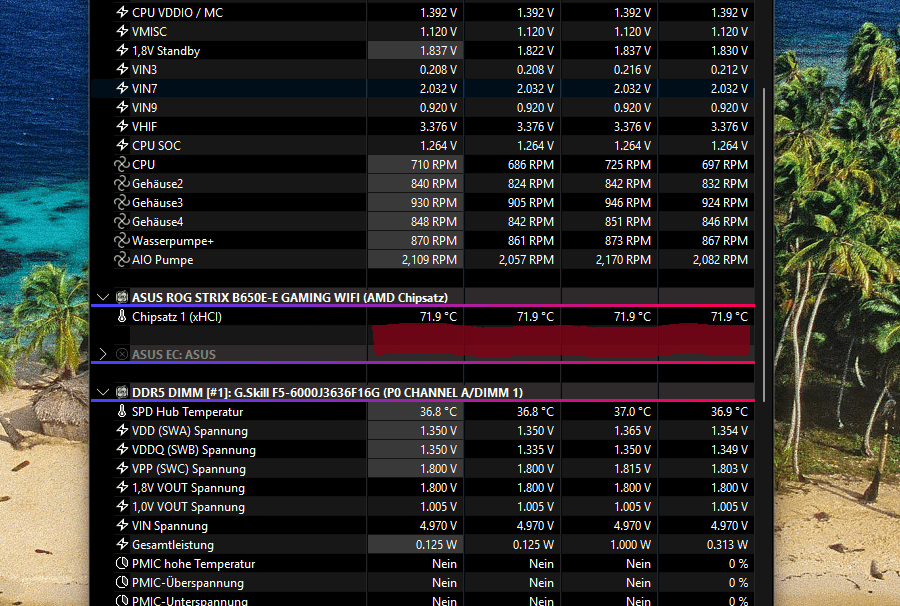Image resolution: width=900 pixels, height=606 pixels.
Task: Click the bolt icon beside VDD (SWA) Spannung
Action: coord(122,430)
